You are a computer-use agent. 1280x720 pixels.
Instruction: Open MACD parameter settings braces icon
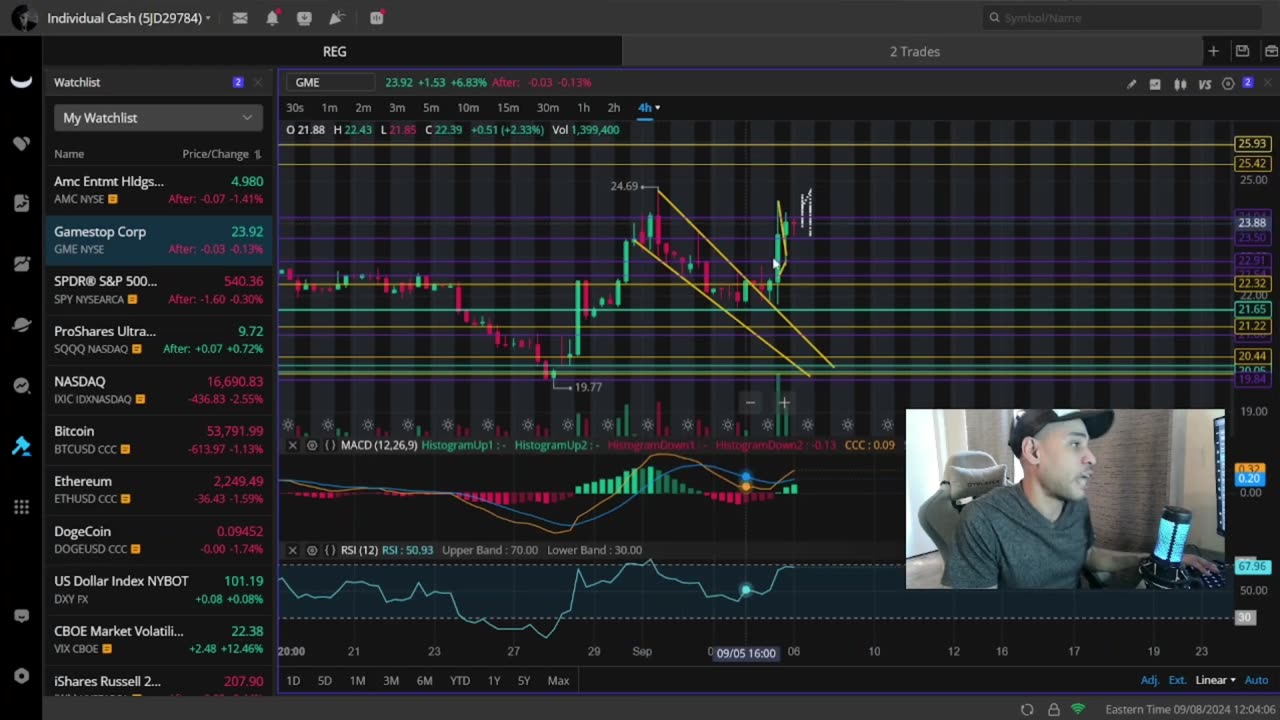coord(330,445)
